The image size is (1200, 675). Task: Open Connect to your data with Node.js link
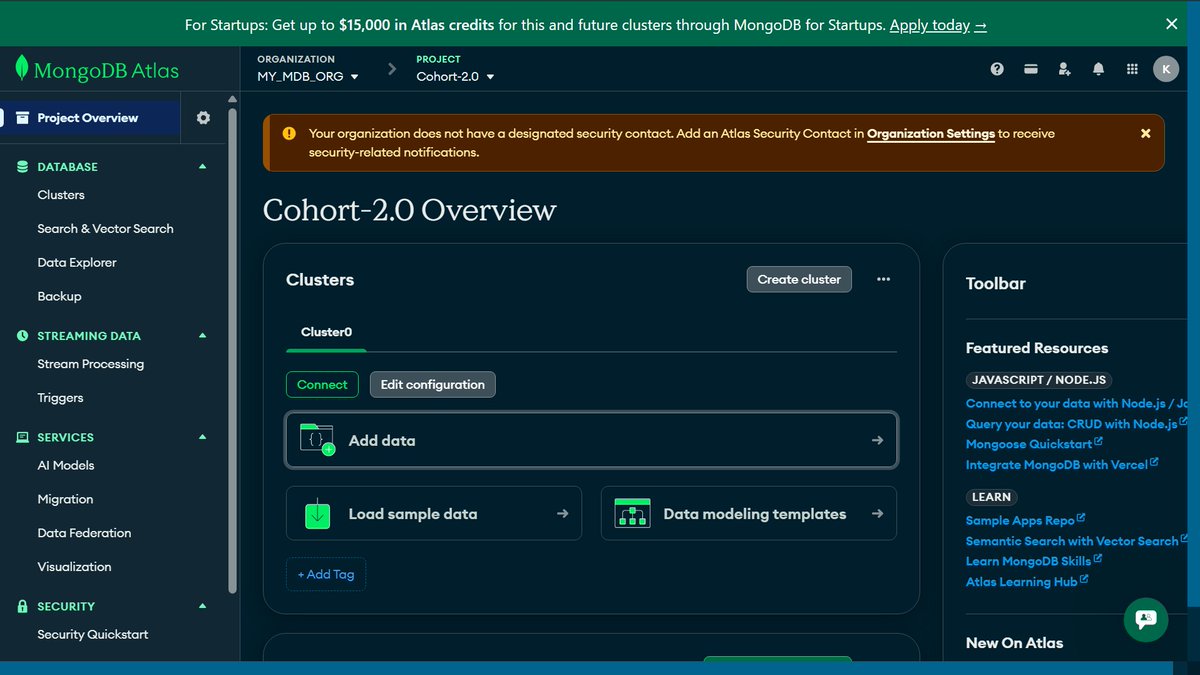[x=1077, y=404]
